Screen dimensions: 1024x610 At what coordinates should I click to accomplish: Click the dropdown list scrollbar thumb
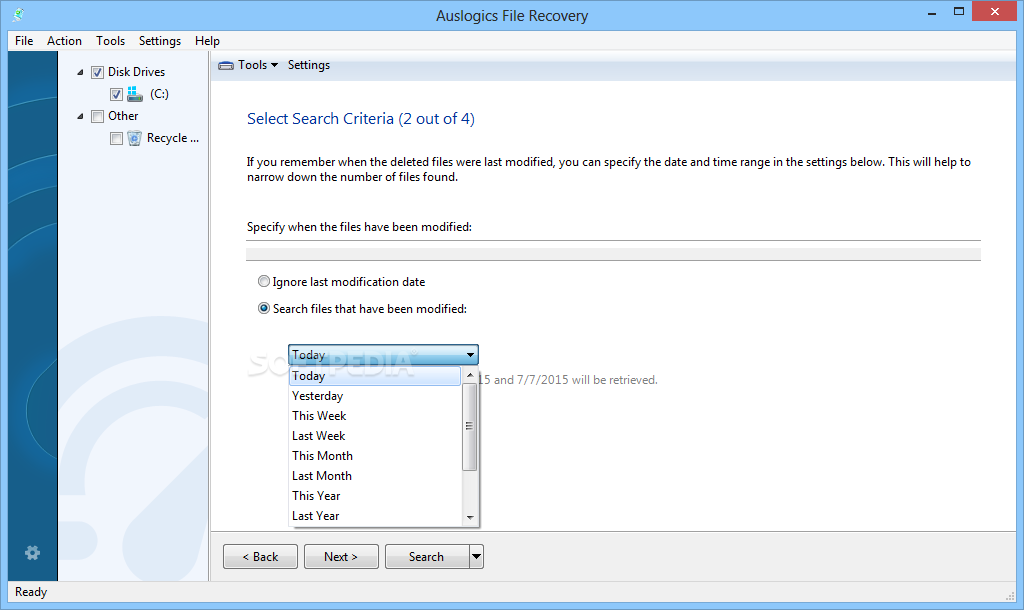470,426
